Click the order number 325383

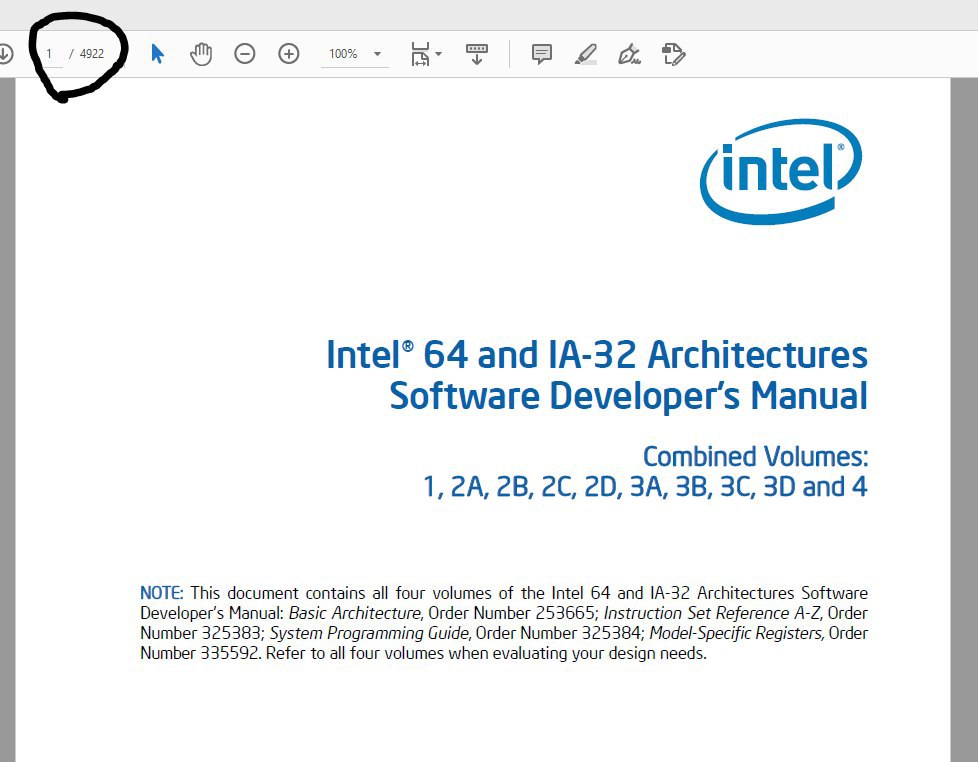click(x=231, y=633)
